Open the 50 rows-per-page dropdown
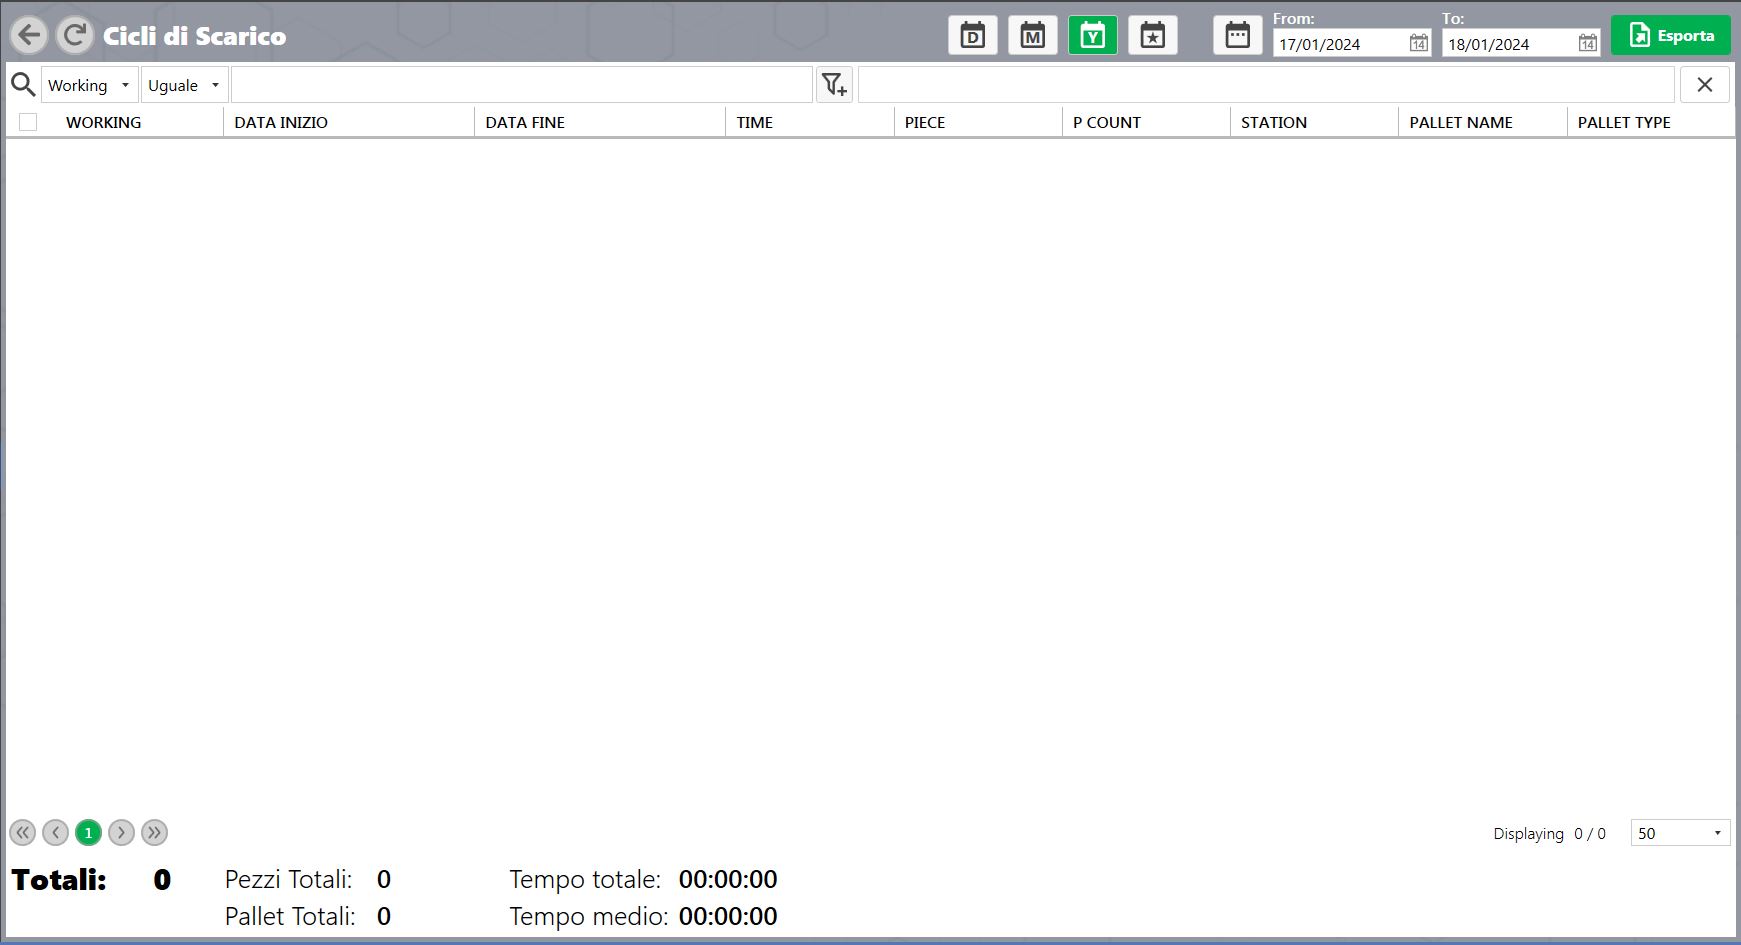Screen dimensions: 1741x945 point(1680,833)
